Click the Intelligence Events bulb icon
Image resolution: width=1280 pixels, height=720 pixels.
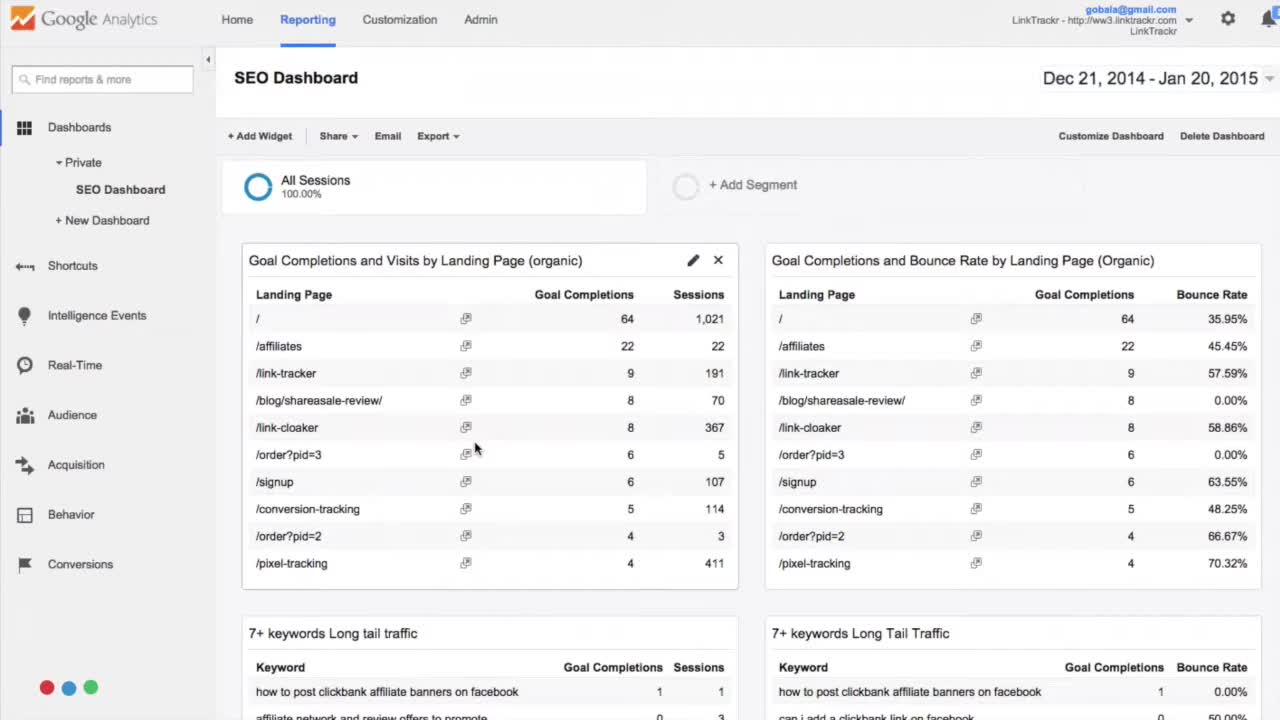pyautogui.click(x=25, y=316)
